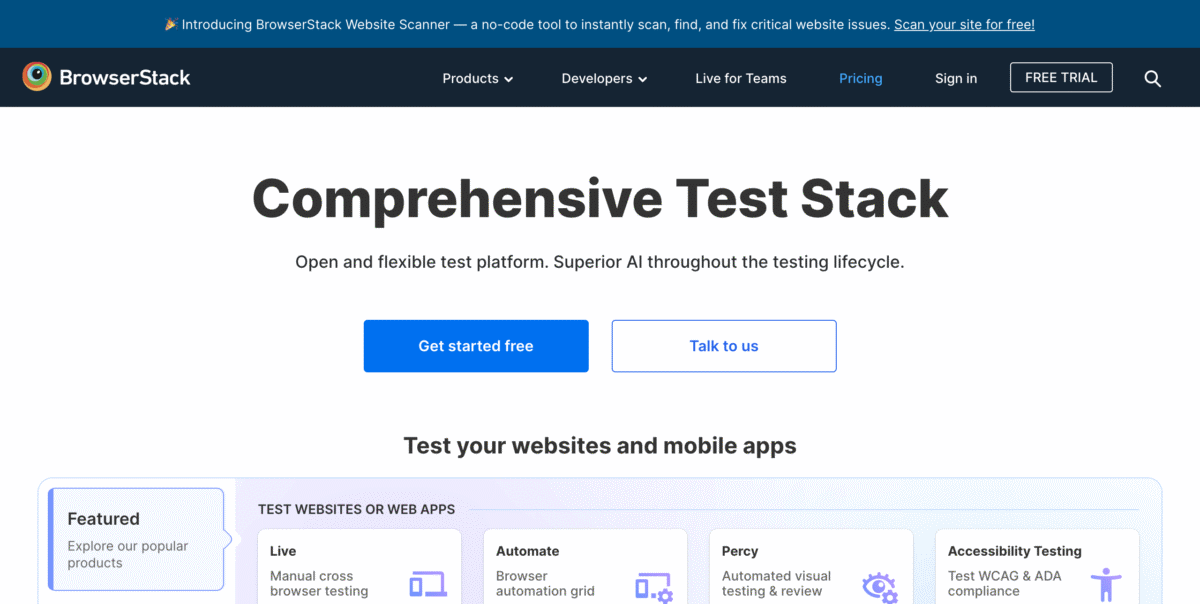Open the Products dropdown
Viewport: 1200px width, 604px height.
point(477,78)
